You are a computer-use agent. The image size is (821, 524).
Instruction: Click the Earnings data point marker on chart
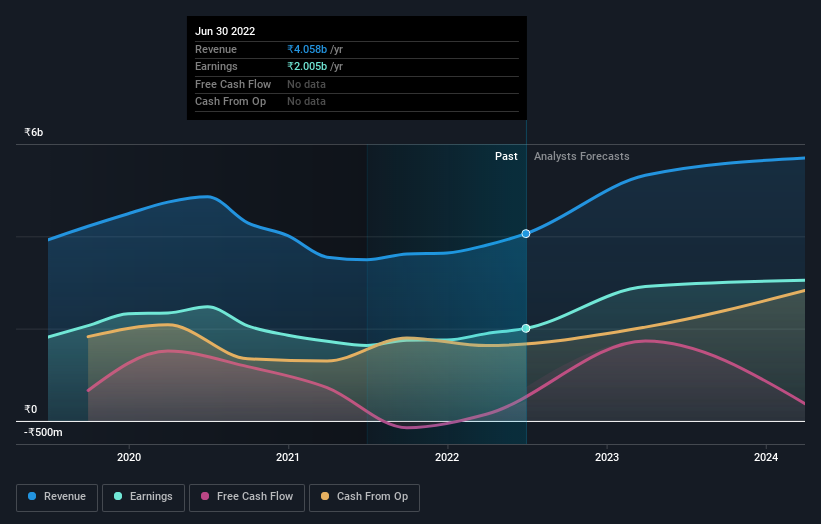coord(526,328)
